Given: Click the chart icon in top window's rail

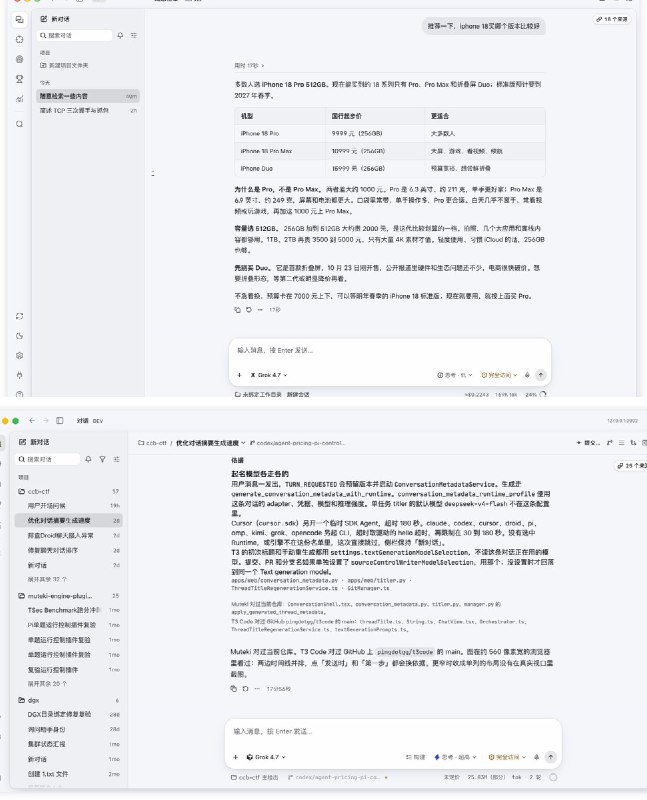Looking at the screenshot, I should click(19, 98).
